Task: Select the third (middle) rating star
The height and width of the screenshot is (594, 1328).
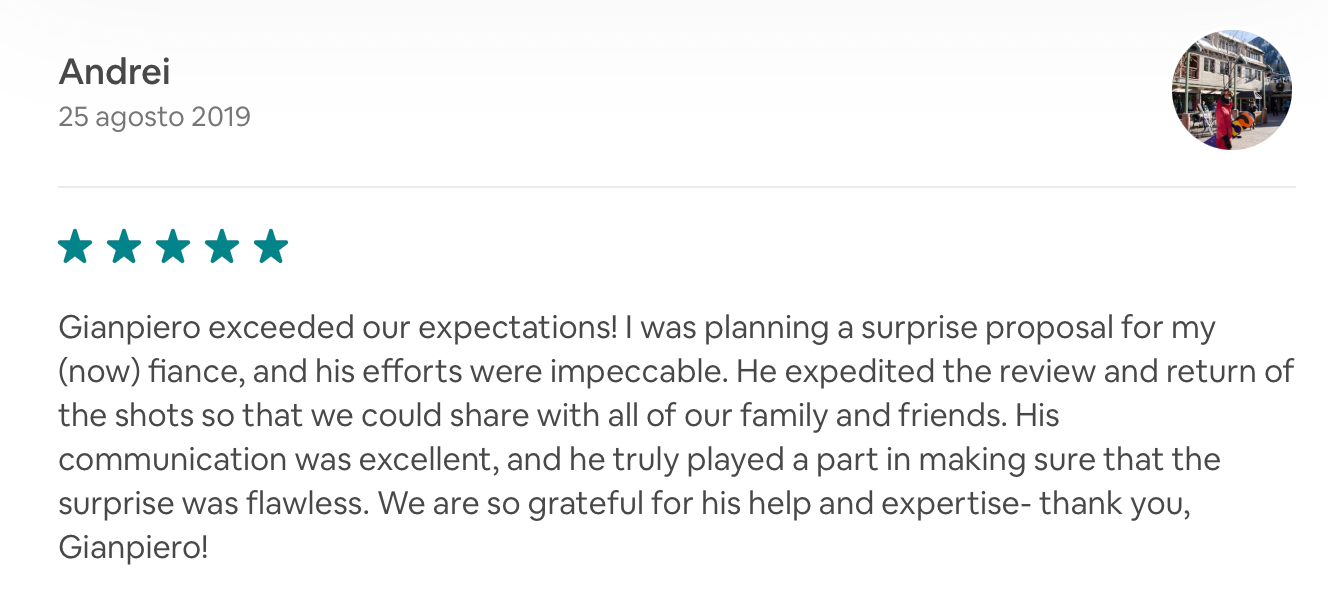Action: coord(173,246)
